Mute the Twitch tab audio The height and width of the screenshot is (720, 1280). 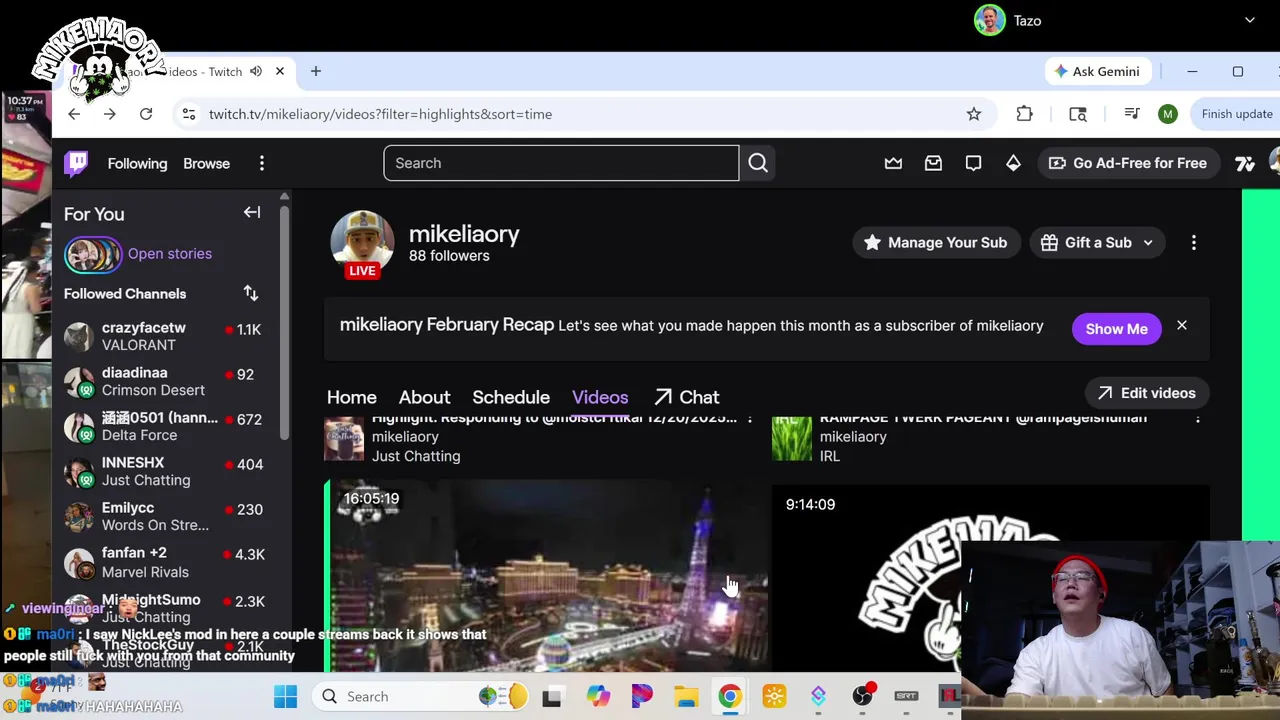[x=256, y=71]
